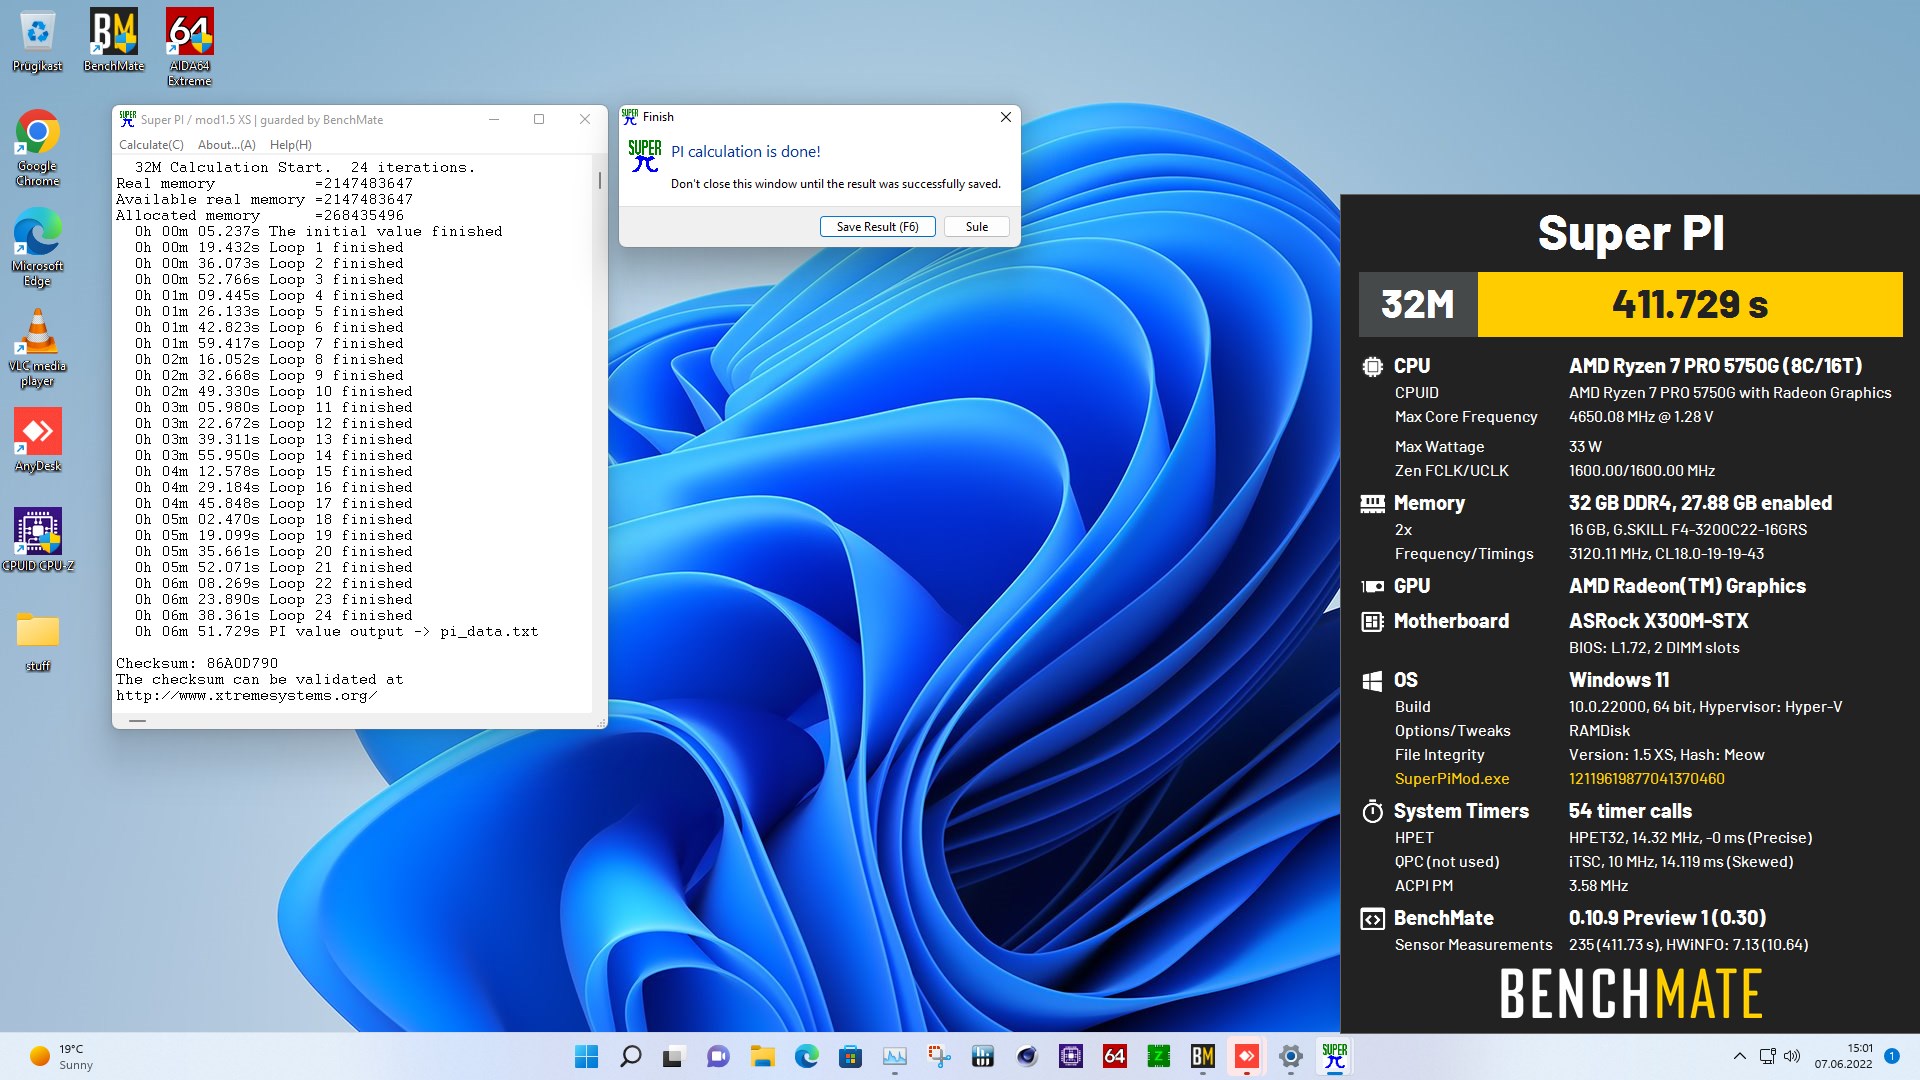
Task: Click the AMD Radeon(TM) Graphics GPU value
Action: coord(1687,586)
